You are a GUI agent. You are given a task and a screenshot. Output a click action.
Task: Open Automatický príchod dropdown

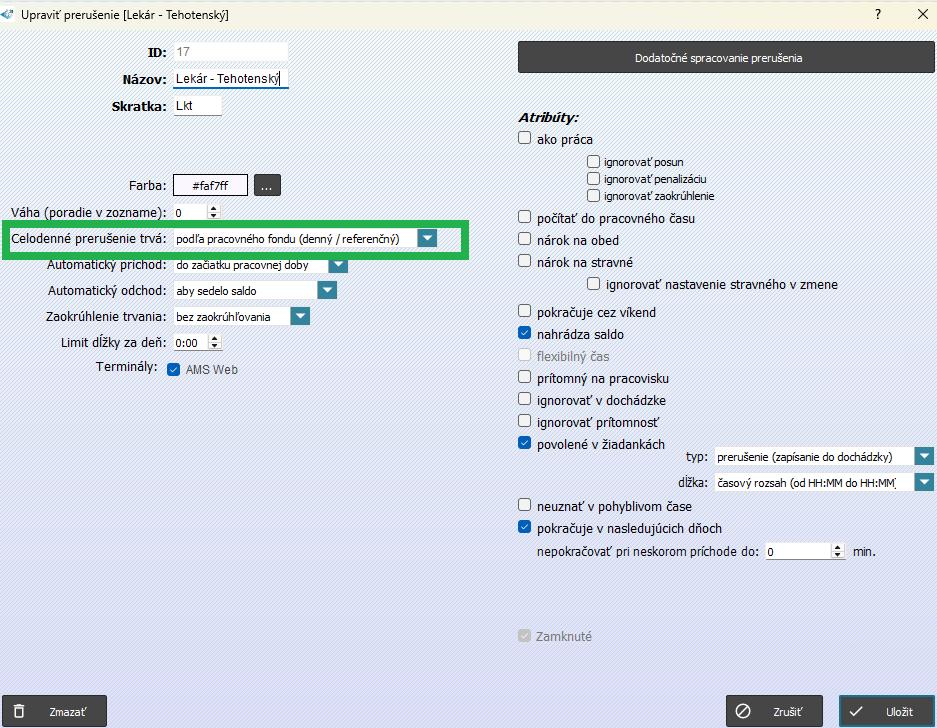pyautogui.click(x=338, y=265)
